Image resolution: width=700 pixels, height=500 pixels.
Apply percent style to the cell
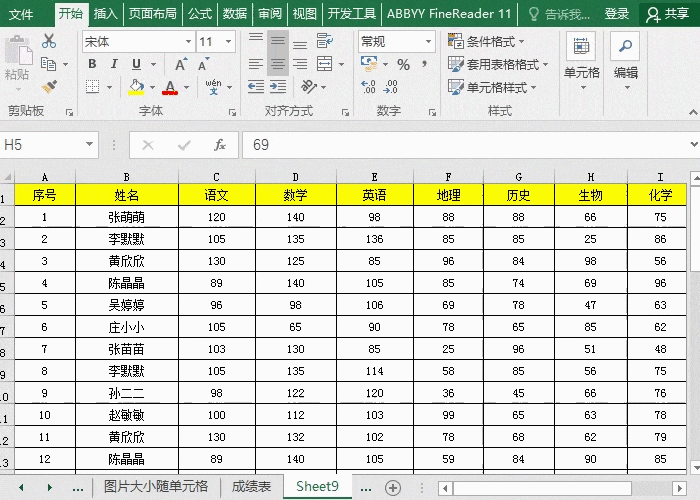403,64
